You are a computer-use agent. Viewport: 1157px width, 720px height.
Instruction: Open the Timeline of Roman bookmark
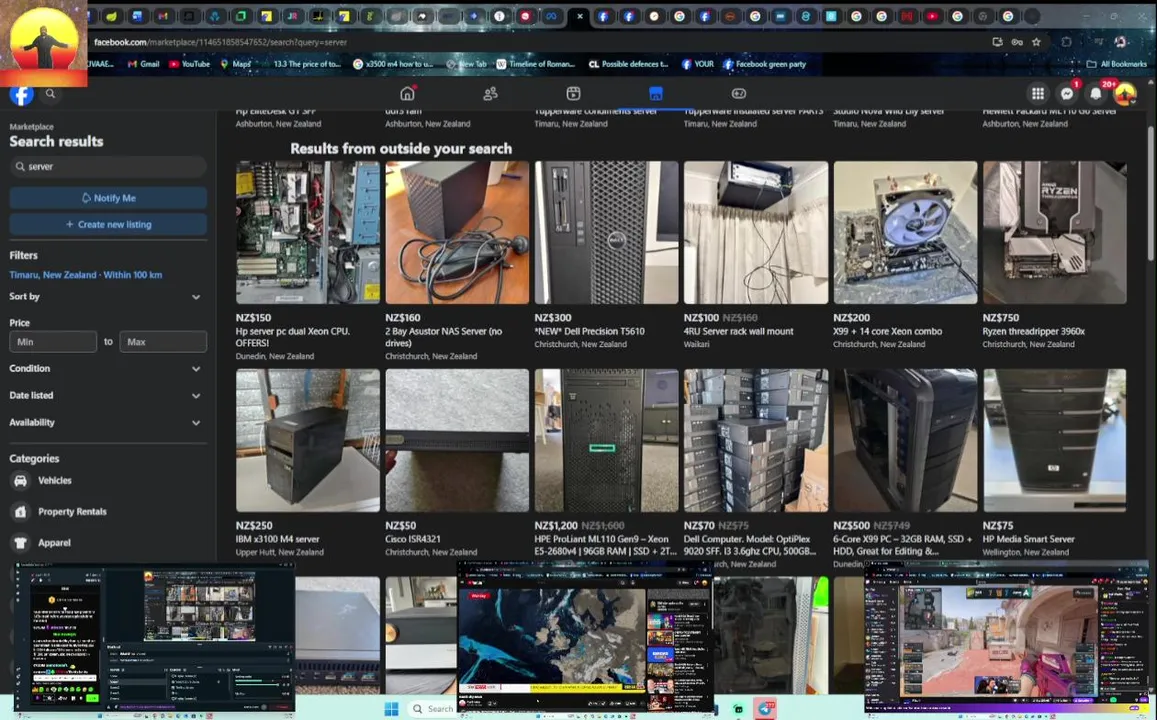[x=535, y=64]
